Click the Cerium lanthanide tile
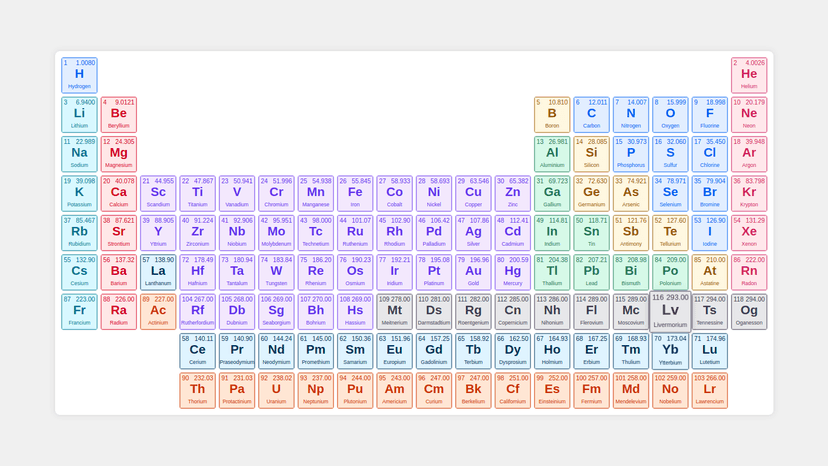Viewport: 828px width, 466px height. tap(197, 350)
